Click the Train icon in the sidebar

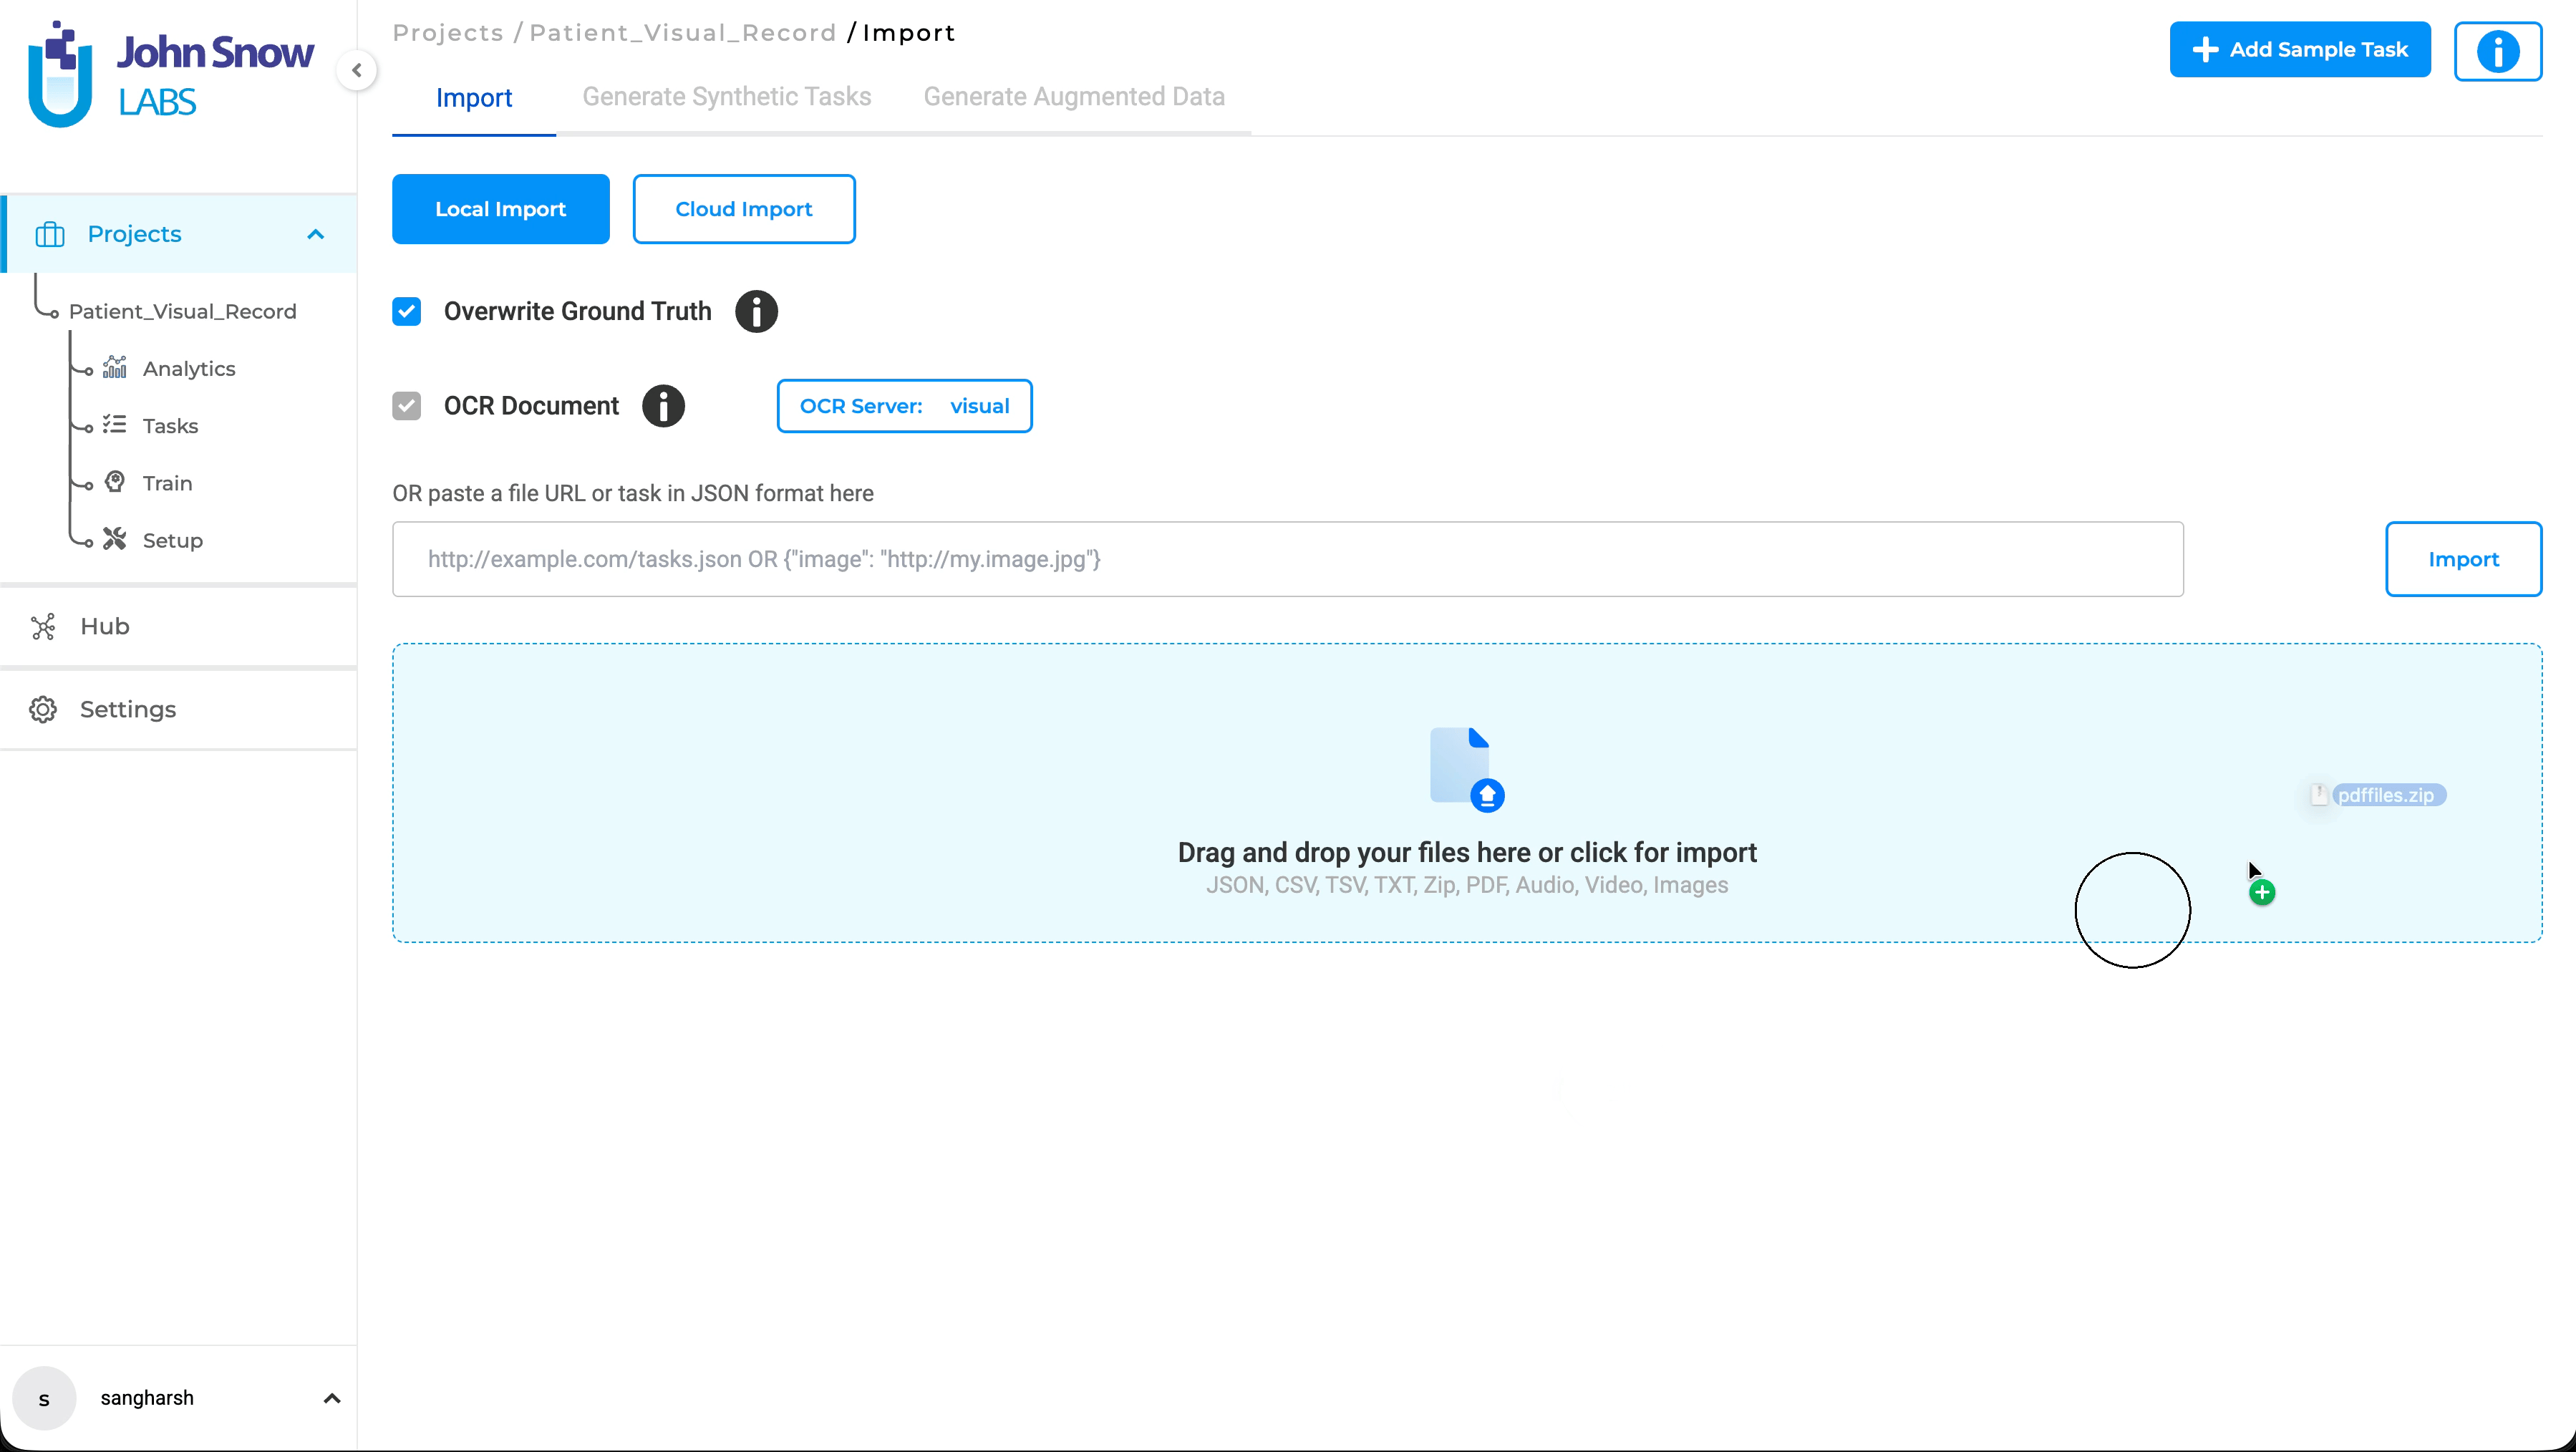[115, 482]
